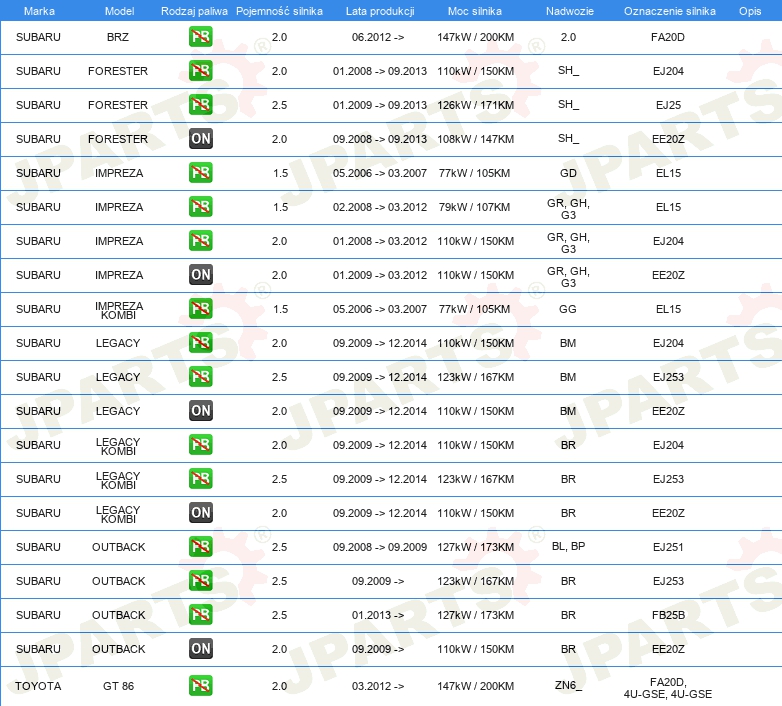The height and width of the screenshot is (706, 782).
Task: Click the TOYOTA brand cell
Action: point(38,686)
